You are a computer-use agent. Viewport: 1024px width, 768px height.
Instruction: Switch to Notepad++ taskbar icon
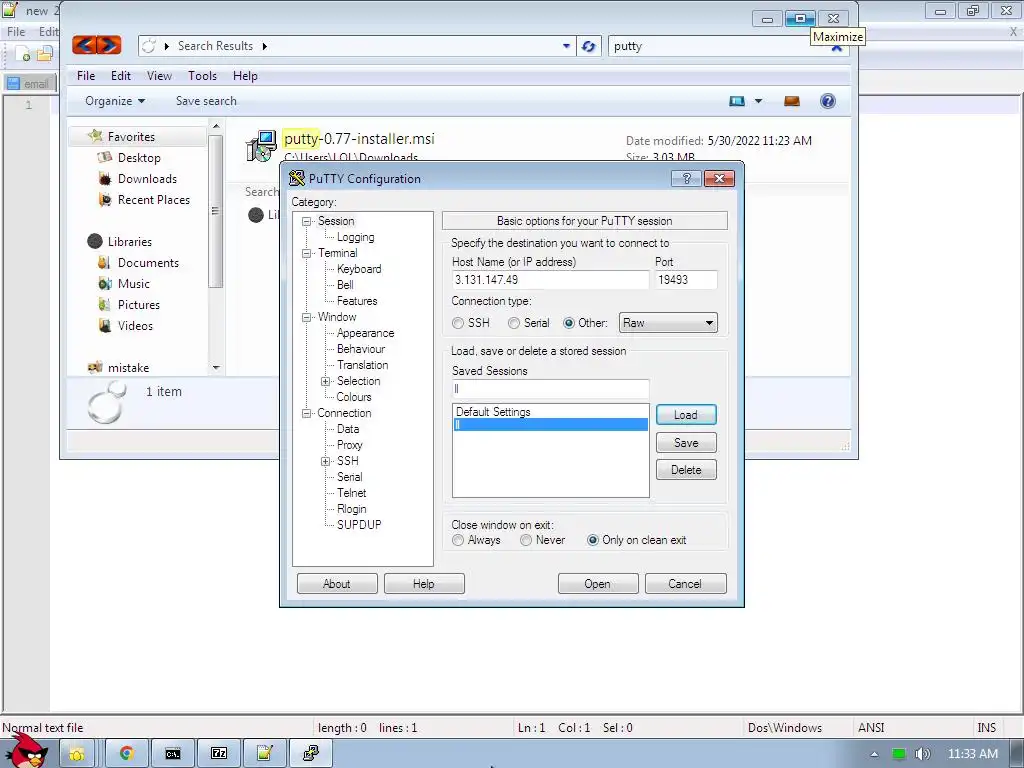pyautogui.click(x=264, y=753)
